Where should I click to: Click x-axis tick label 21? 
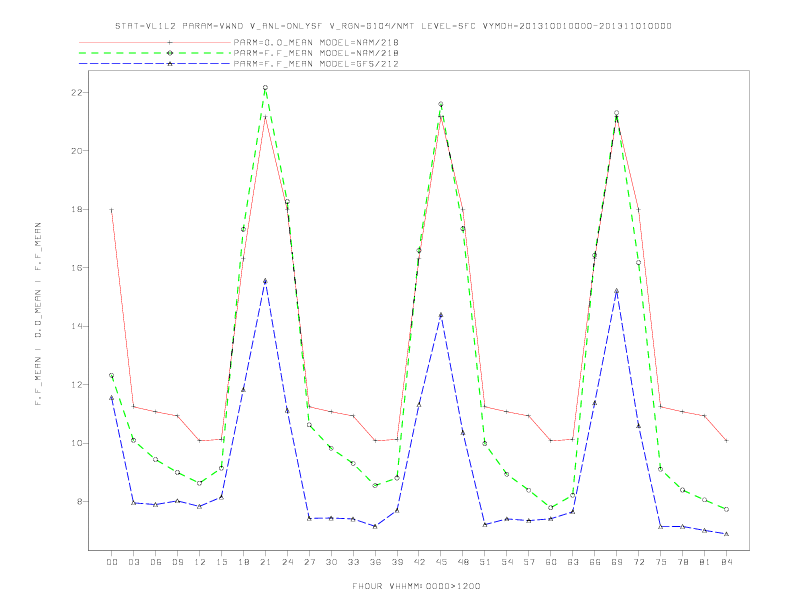[265, 562]
